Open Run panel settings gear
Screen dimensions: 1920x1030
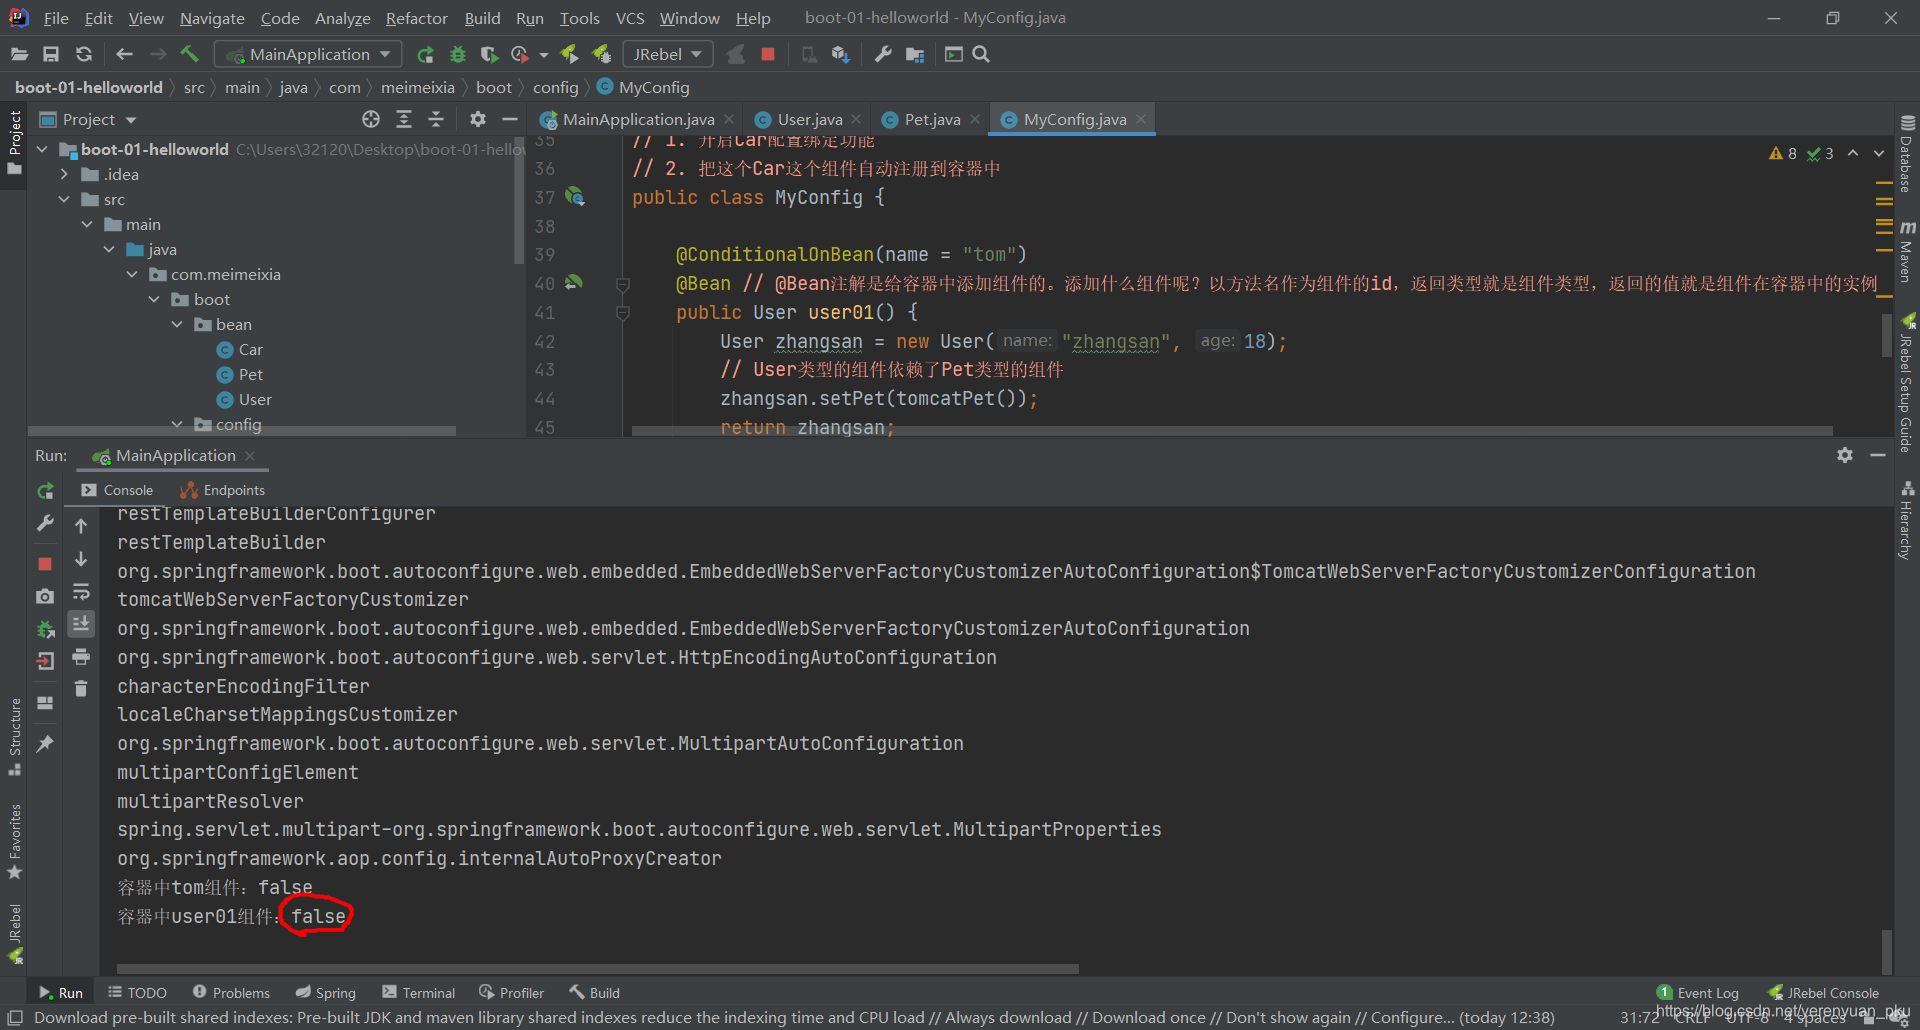(1845, 455)
